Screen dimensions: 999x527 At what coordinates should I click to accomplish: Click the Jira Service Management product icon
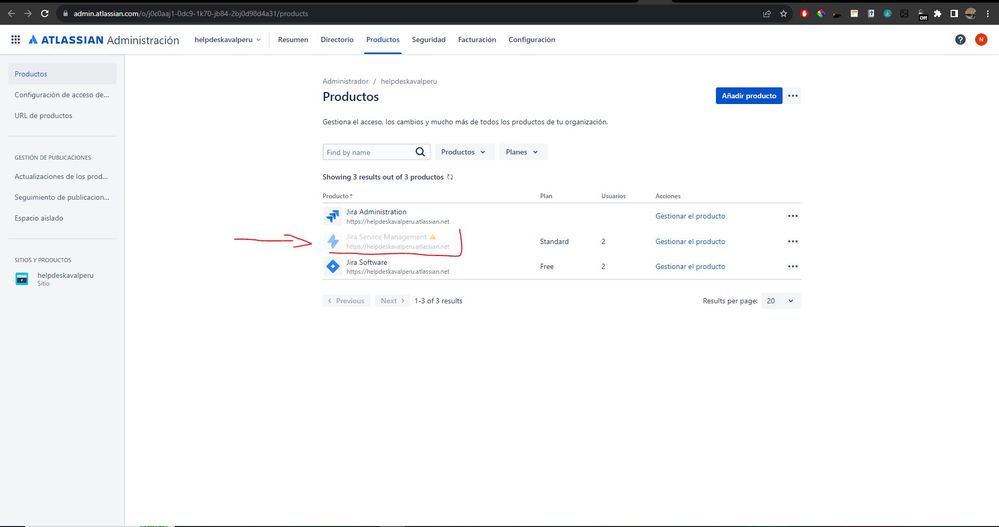pyautogui.click(x=333, y=242)
